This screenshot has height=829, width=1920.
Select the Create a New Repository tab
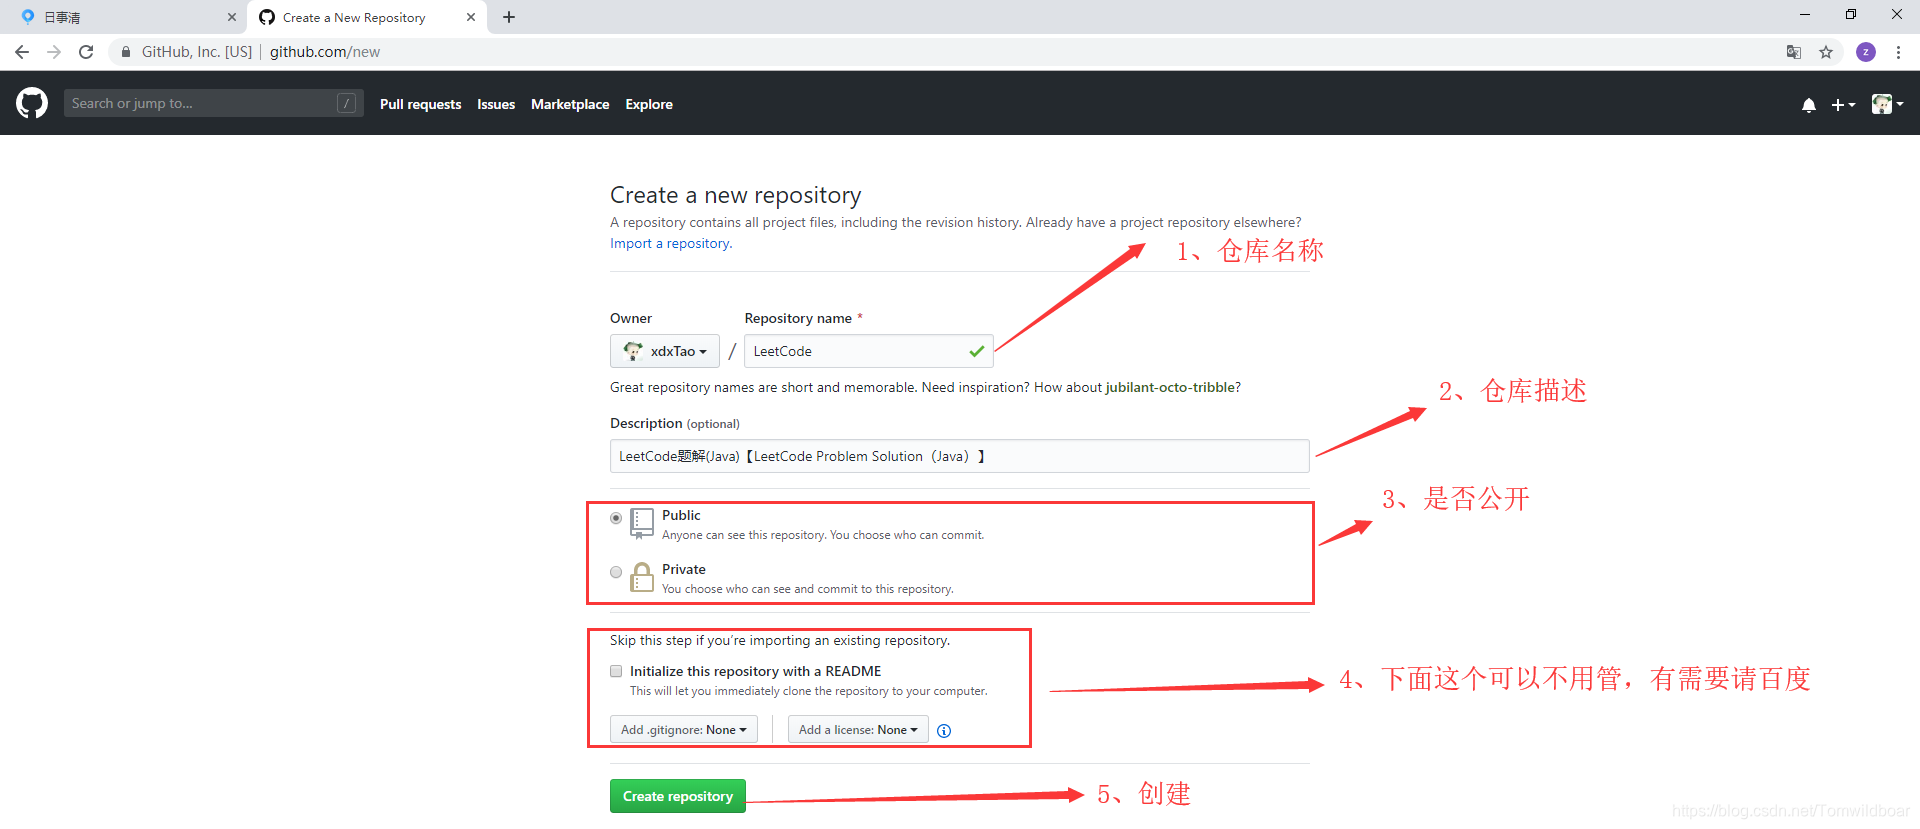pyautogui.click(x=367, y=17)
